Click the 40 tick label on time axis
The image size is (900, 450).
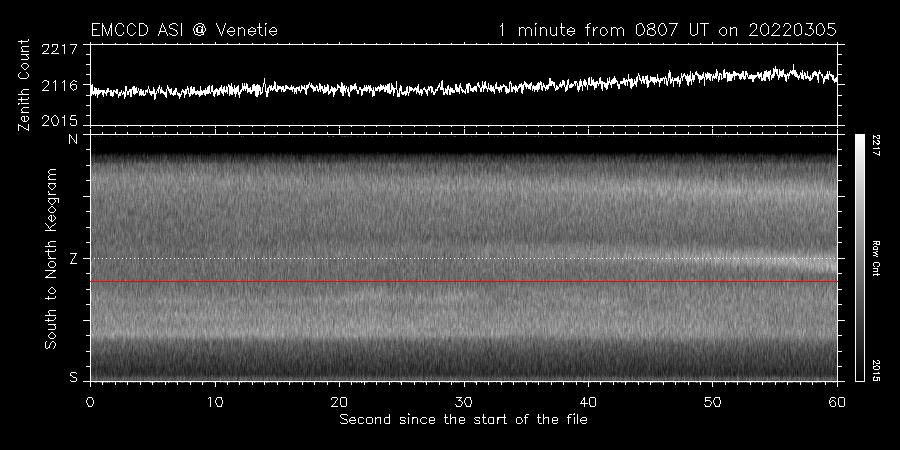click(588, 402)
